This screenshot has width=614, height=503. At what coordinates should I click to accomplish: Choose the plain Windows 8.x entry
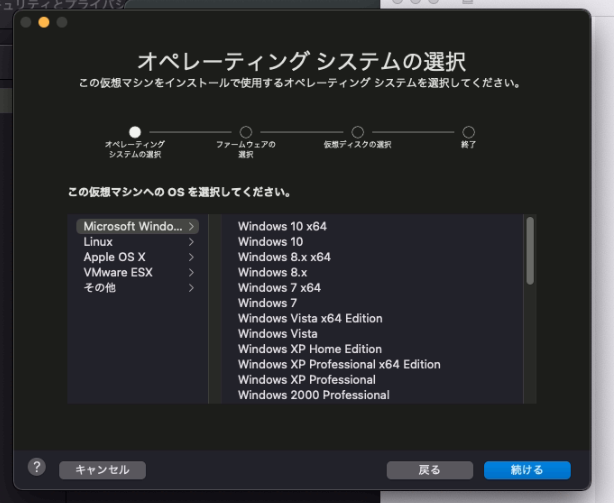(x=273, y=272)
